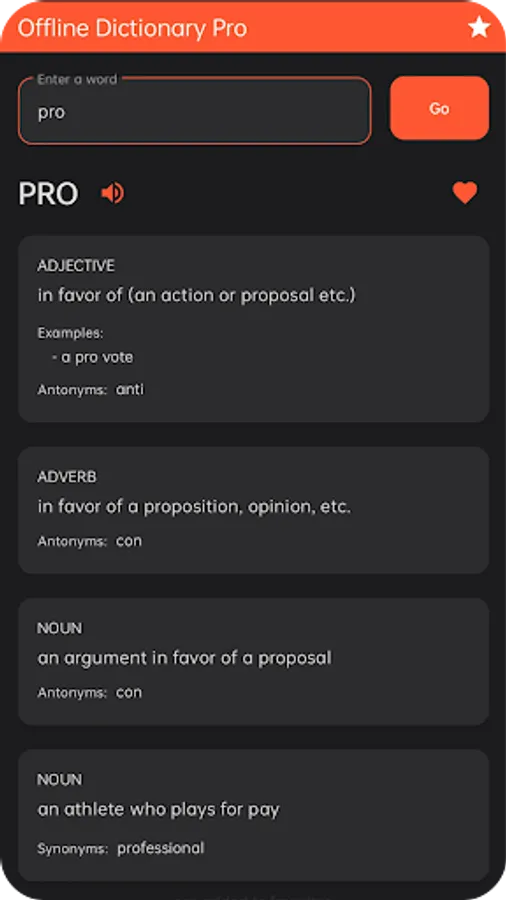Tap the ADVERB definition card
The width and height of the screenshot is (506, 900).
[x=254, y=510]
